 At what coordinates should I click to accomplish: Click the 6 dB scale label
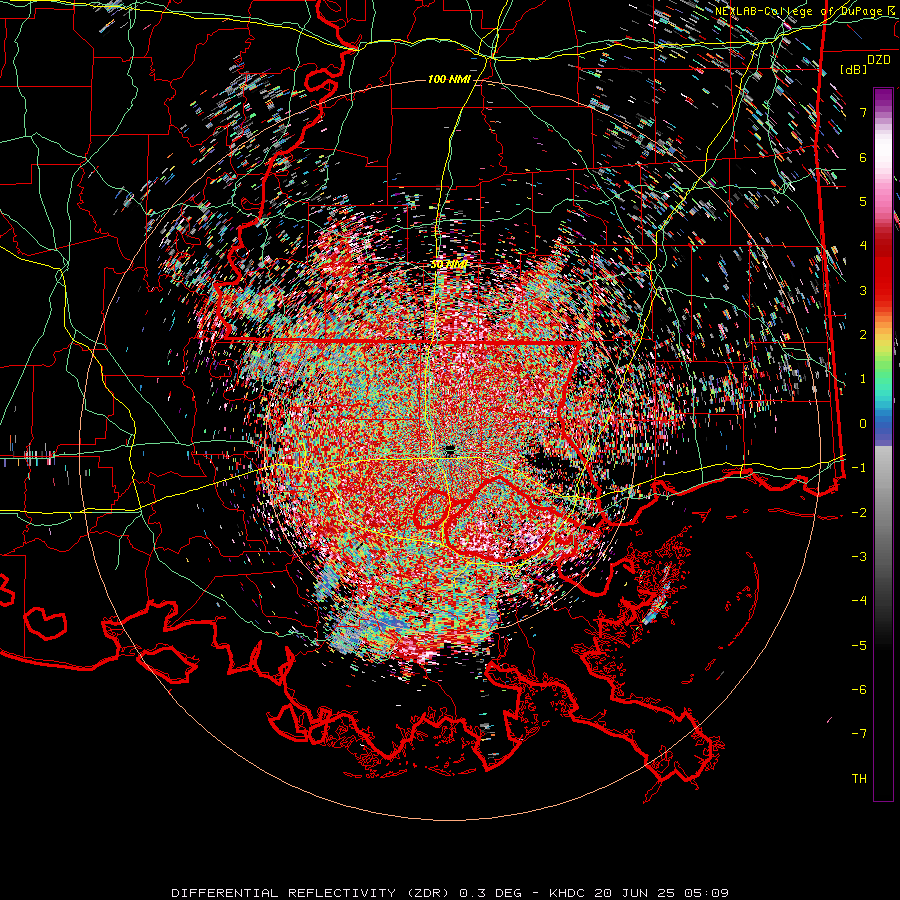coord(863,157)
